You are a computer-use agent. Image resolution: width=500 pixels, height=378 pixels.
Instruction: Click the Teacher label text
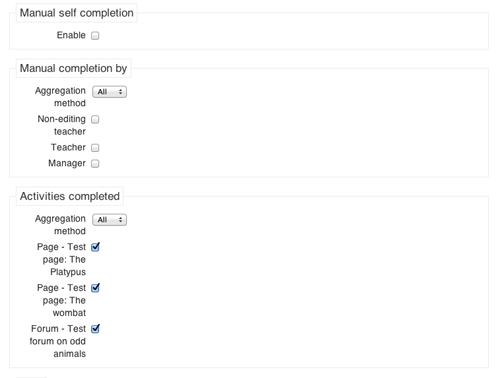click(68, 147)
